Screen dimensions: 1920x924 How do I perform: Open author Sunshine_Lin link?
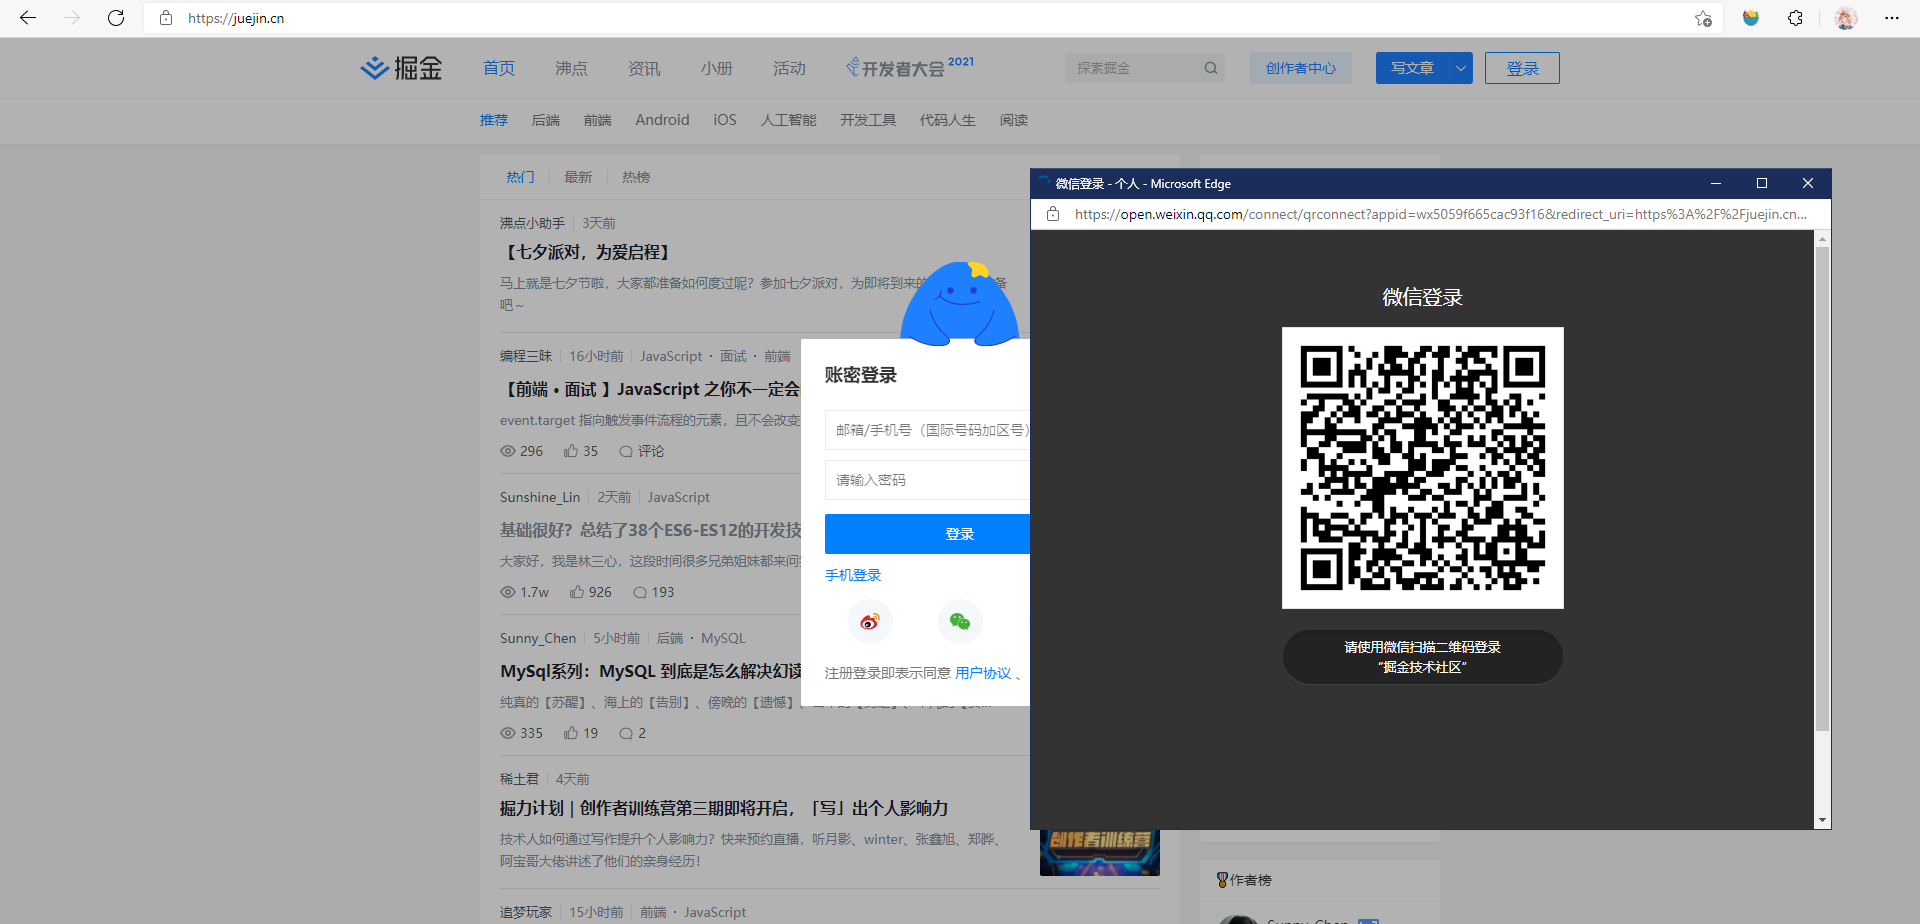(540, 497)
